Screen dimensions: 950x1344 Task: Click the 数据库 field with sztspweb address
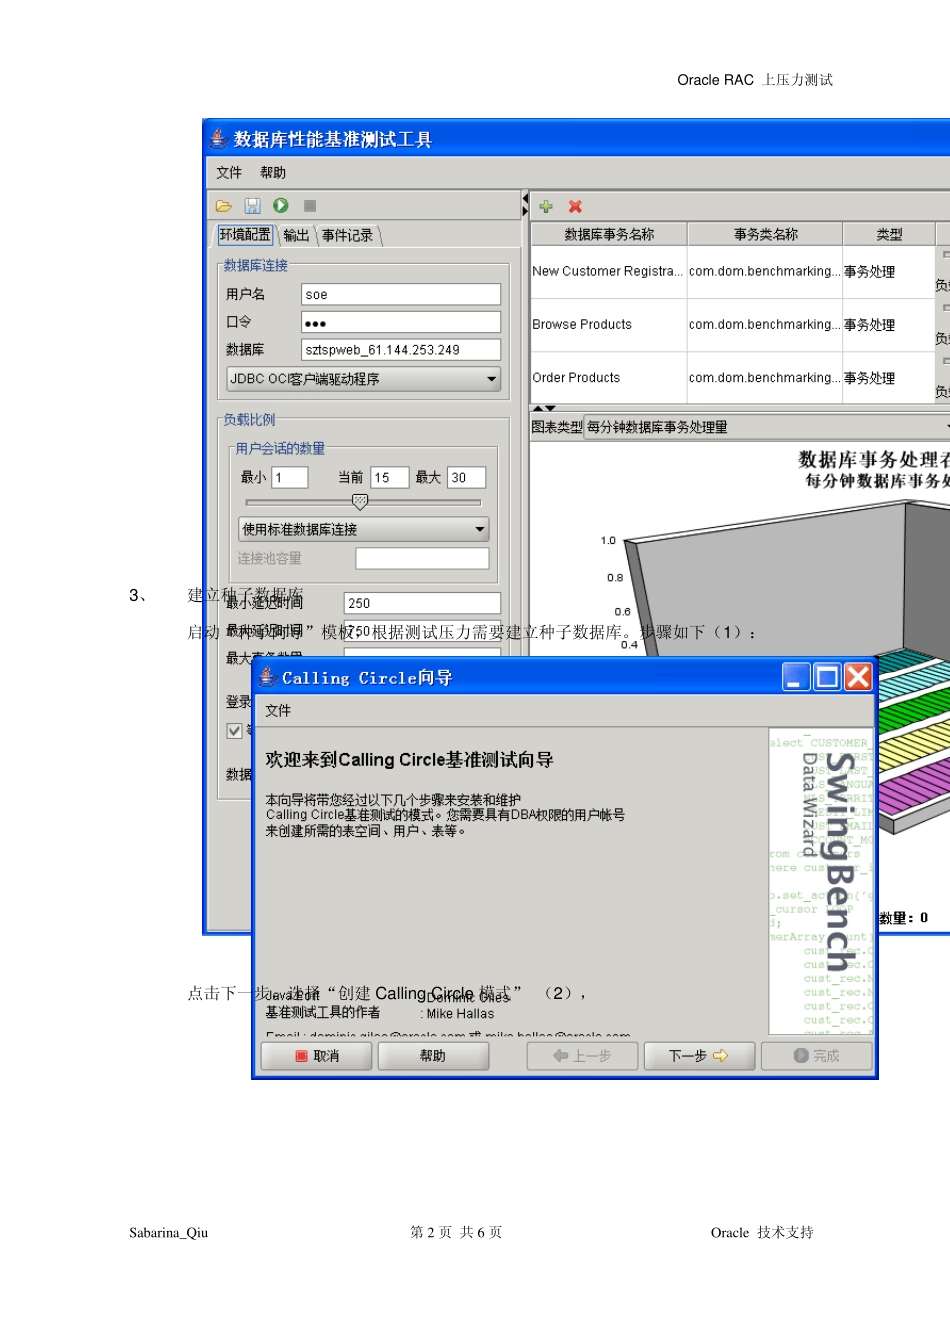401,350
